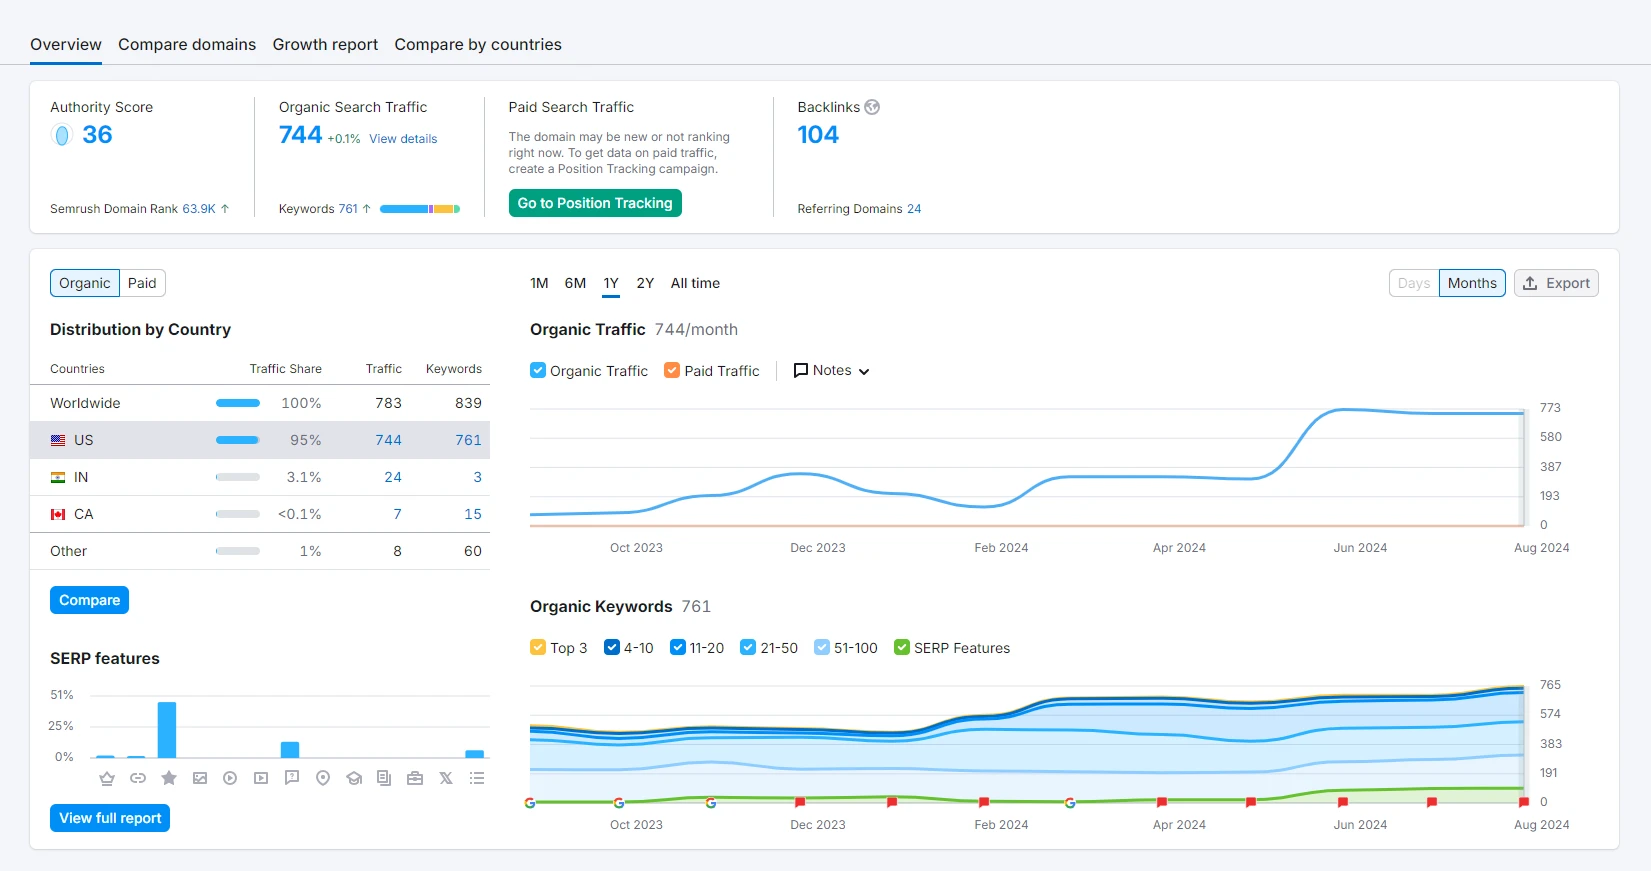Select the 2Y time range
Screen dimensions: 1651x871
tap(645, 283)
